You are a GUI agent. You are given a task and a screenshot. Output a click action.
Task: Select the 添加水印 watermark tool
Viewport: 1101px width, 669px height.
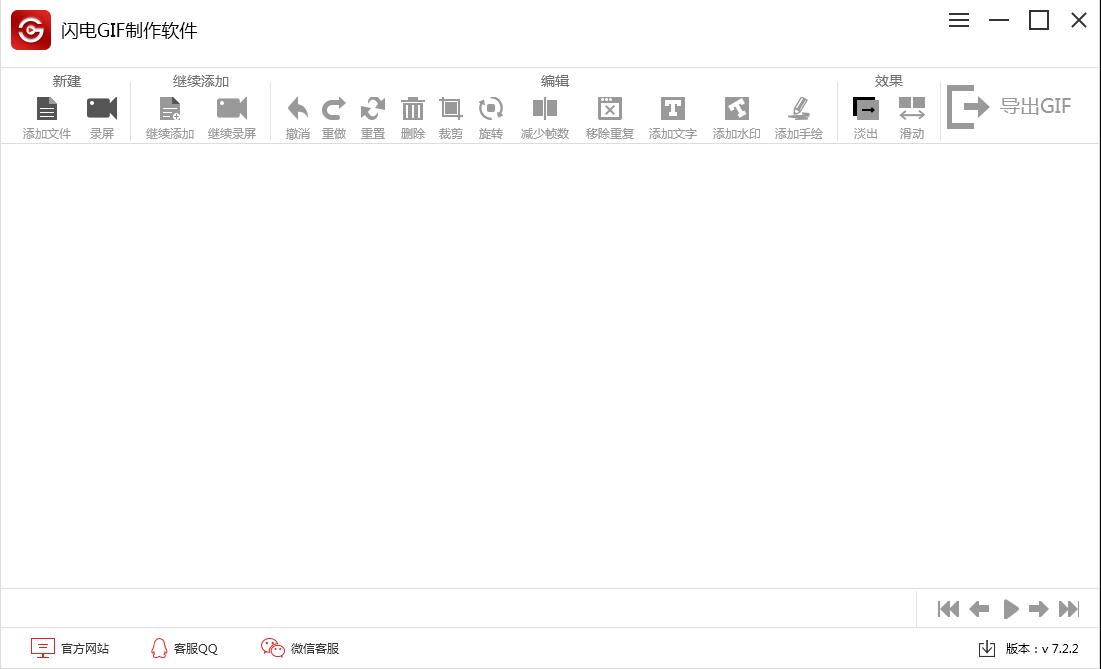tap(736, 113)
